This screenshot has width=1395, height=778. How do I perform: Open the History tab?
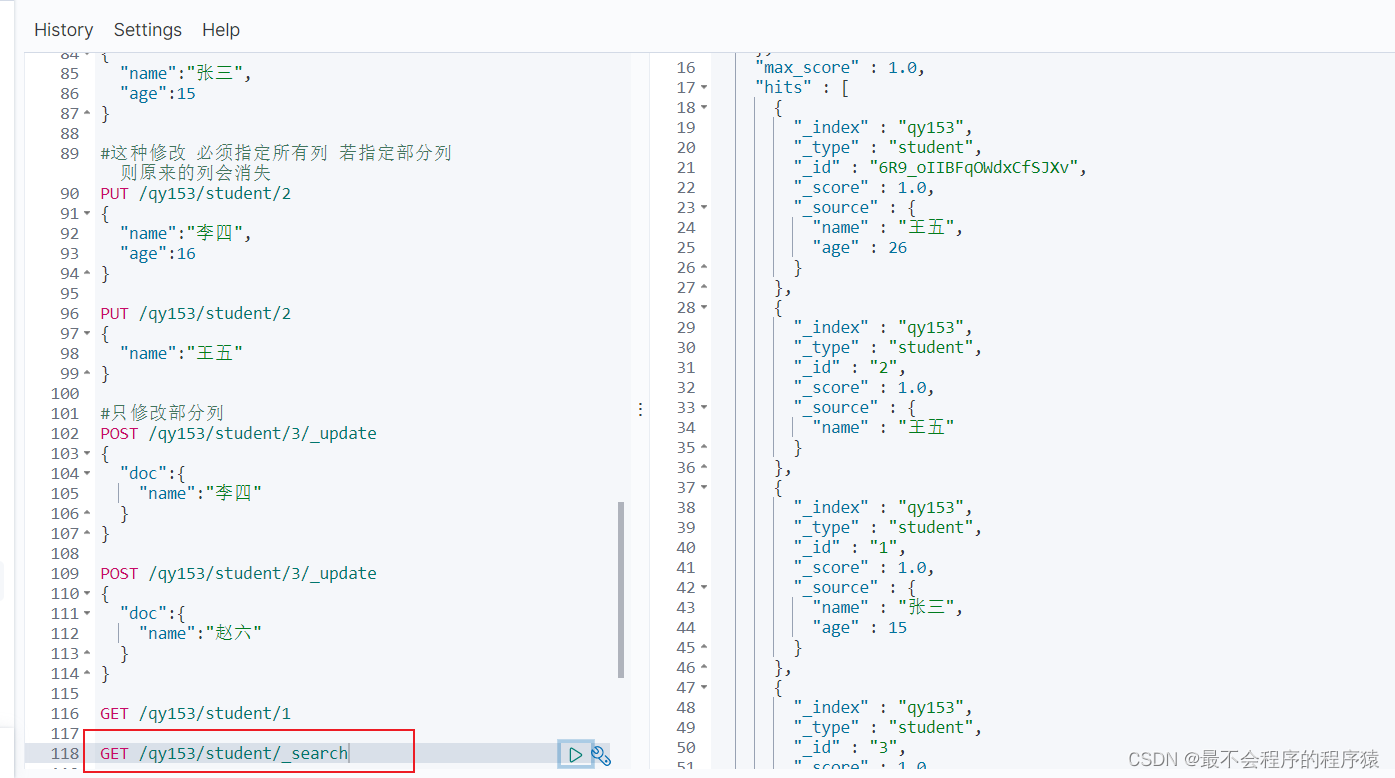tap(63, 30)
